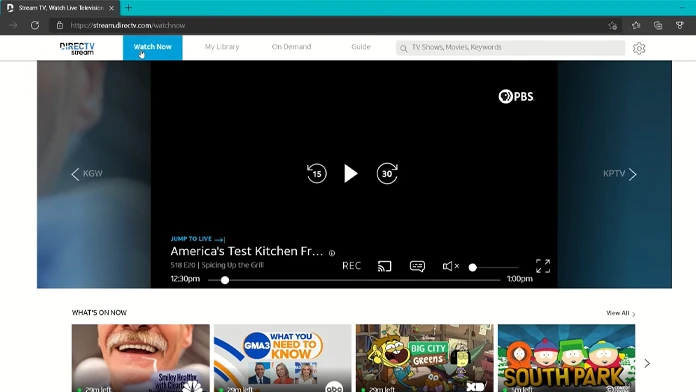The width and height of the screenshot is (696, 392).
Task: Click the America's Test Kitchen title
Action: [x=246, y=251]
